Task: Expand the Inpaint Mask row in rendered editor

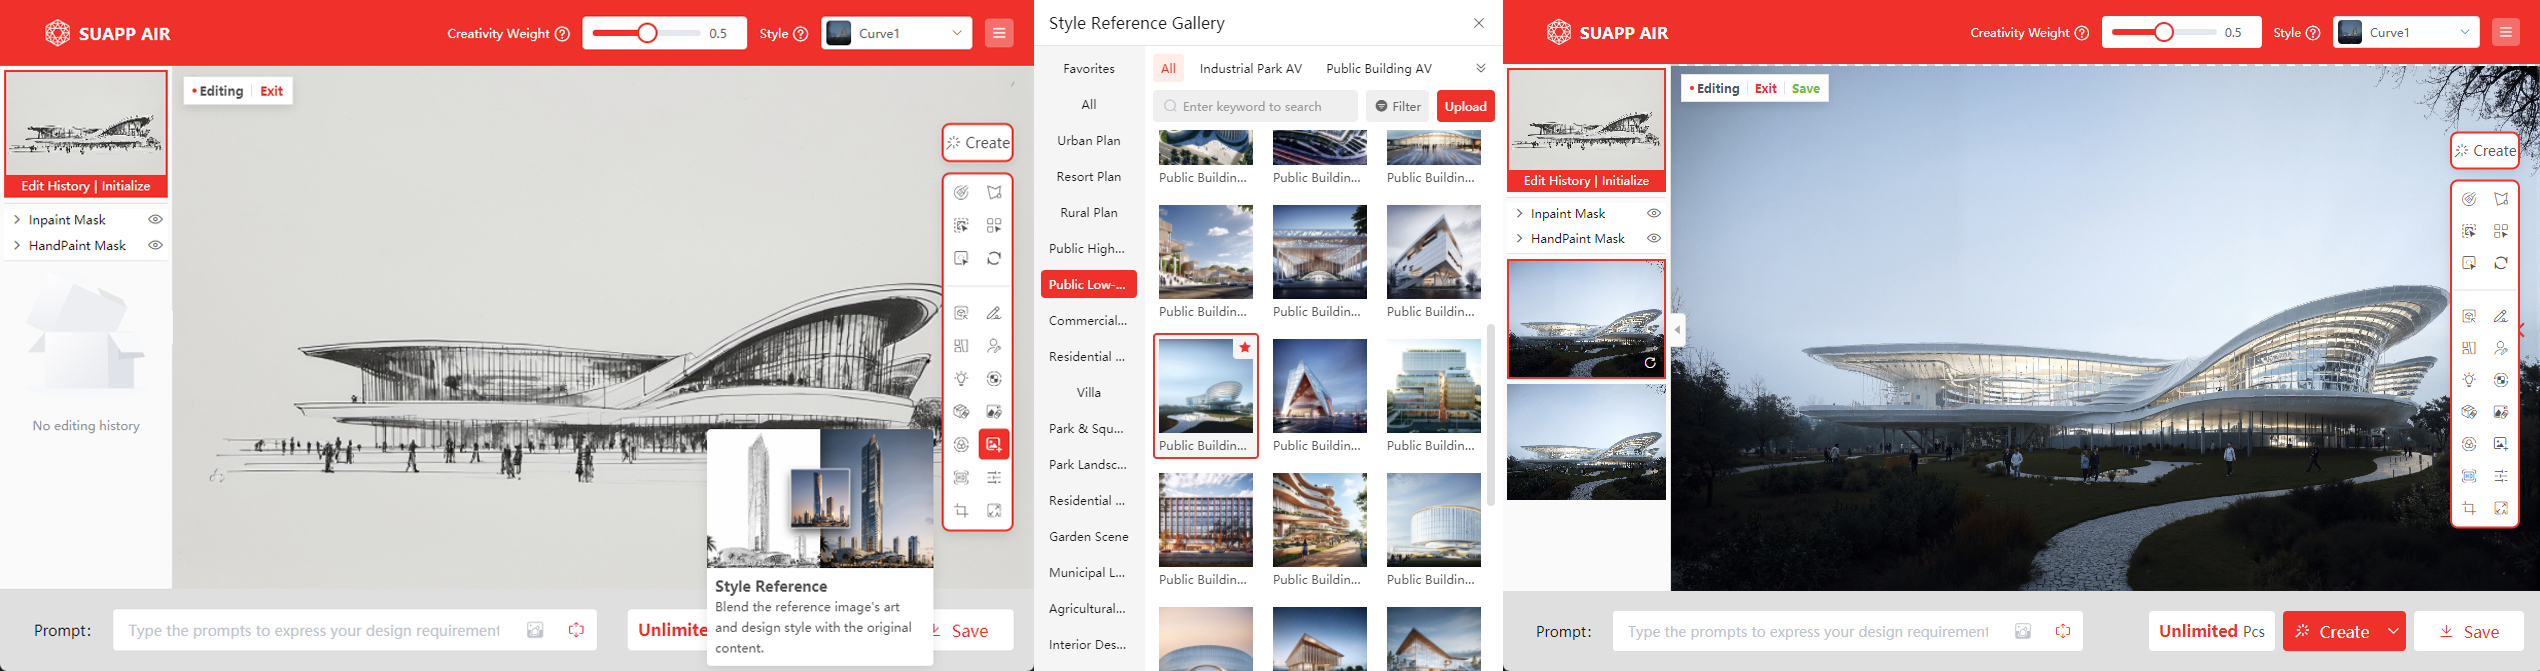Action: [1520, 213]
